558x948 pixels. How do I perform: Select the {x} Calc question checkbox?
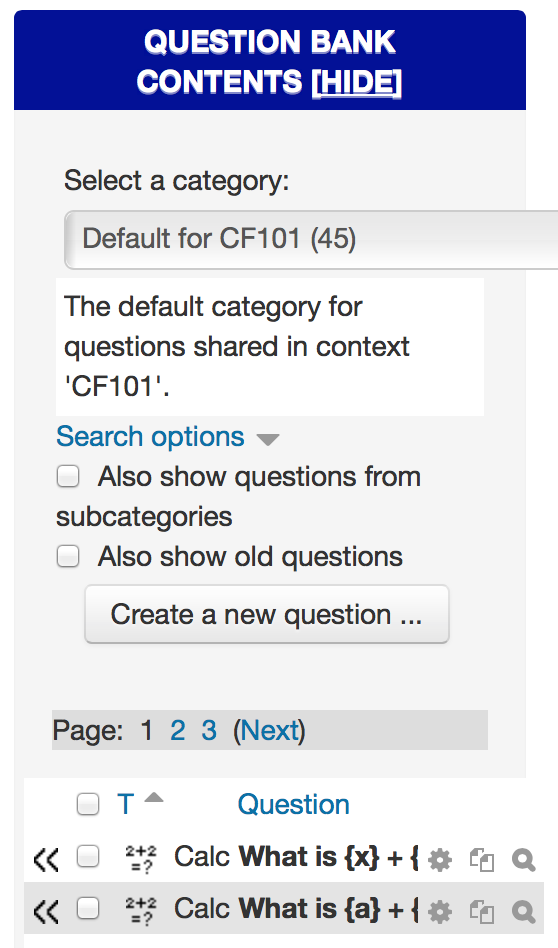(88, 857)
